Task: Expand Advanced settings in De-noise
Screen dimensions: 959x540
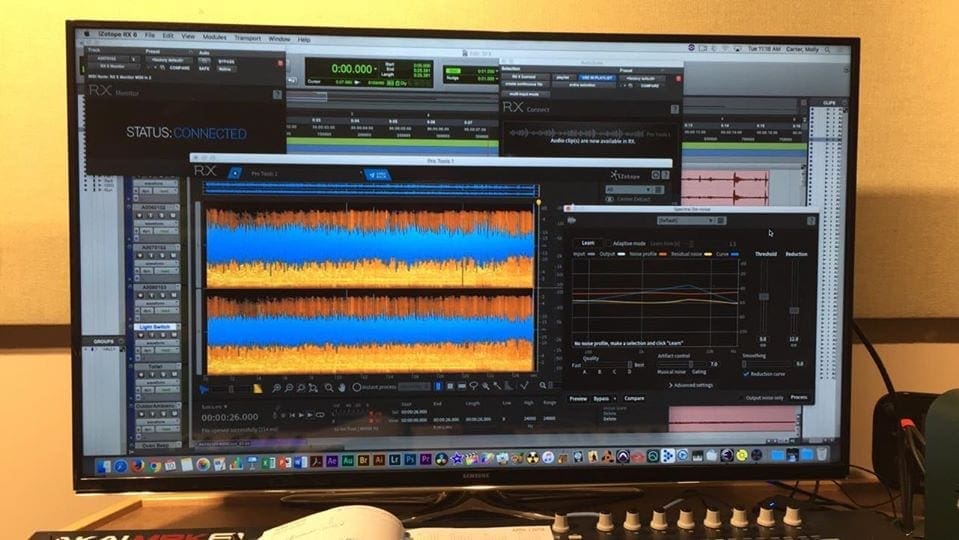Action: (x=691, y=385)
